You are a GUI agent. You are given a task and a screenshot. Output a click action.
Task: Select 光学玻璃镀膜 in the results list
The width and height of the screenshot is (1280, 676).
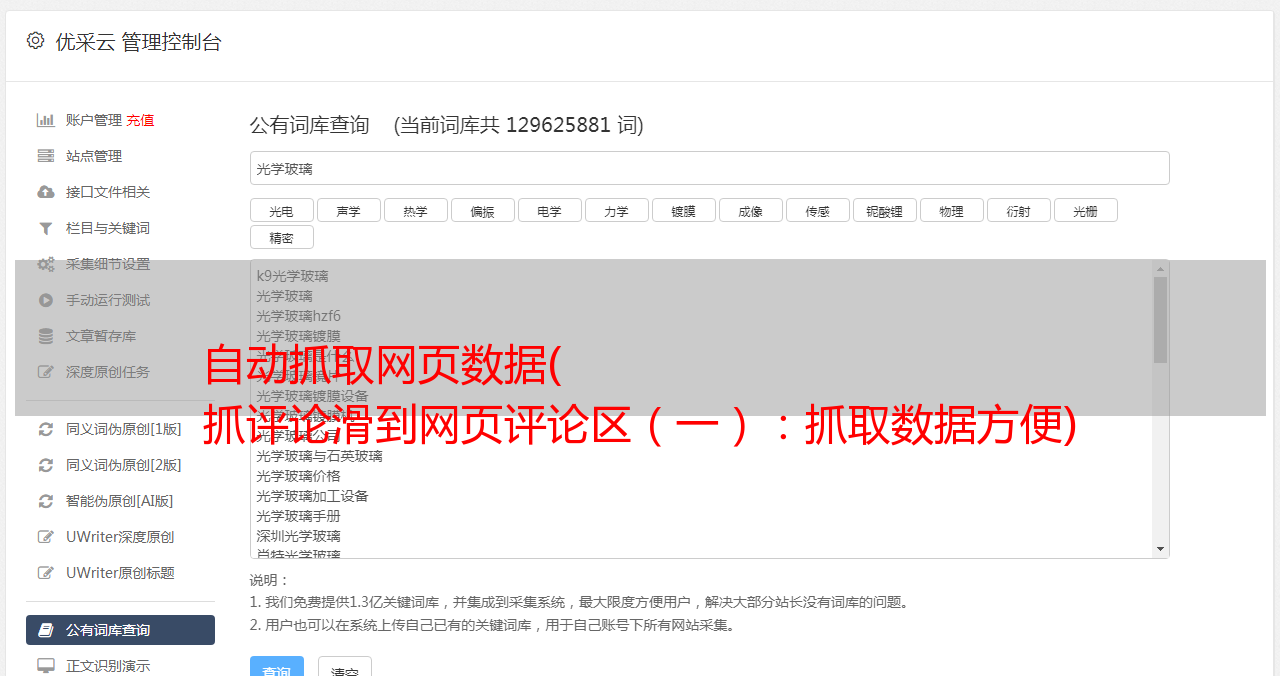[703, 336]
